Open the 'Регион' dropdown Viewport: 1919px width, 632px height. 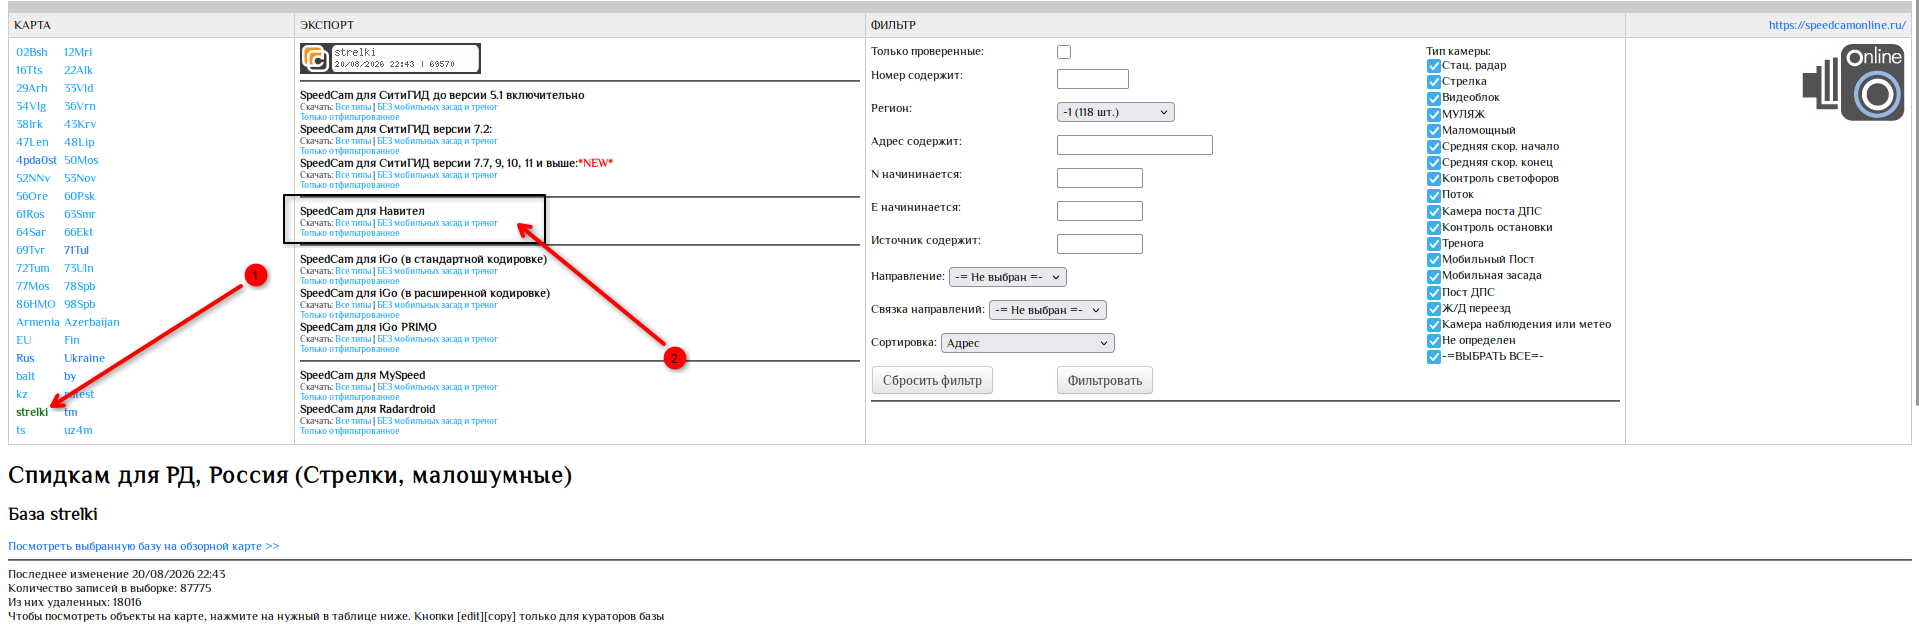pos(1115,112)
